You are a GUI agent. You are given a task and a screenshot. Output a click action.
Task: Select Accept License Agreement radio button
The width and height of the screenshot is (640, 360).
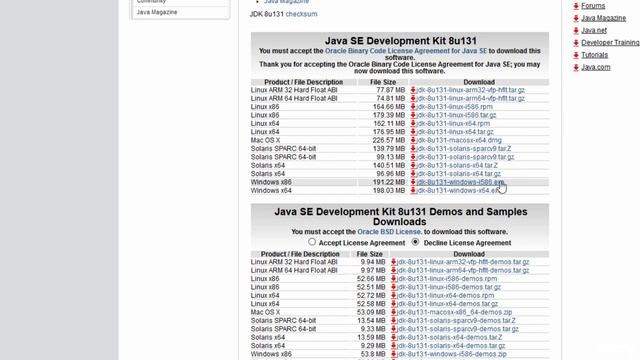312,242
